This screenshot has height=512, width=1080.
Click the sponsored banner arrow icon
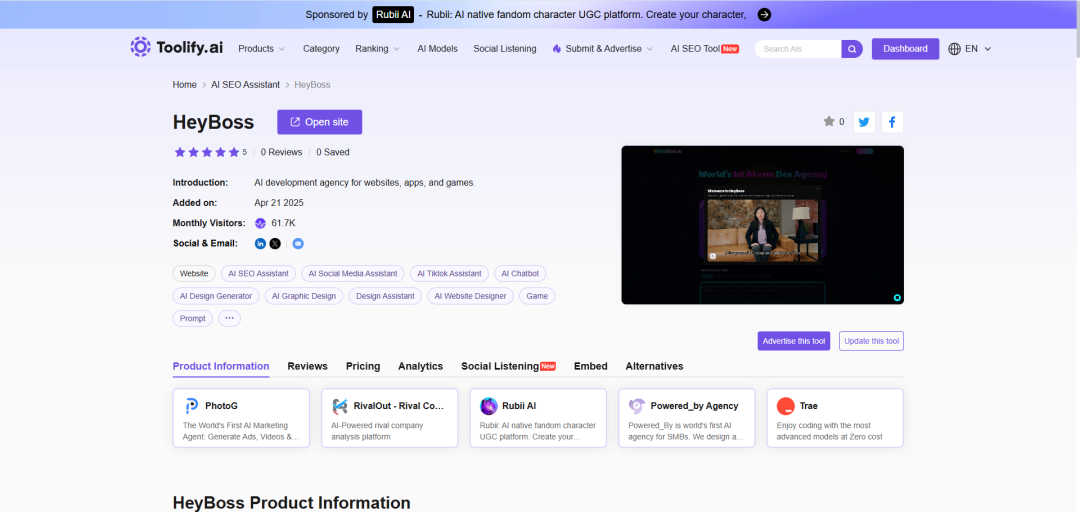point(764,14)
